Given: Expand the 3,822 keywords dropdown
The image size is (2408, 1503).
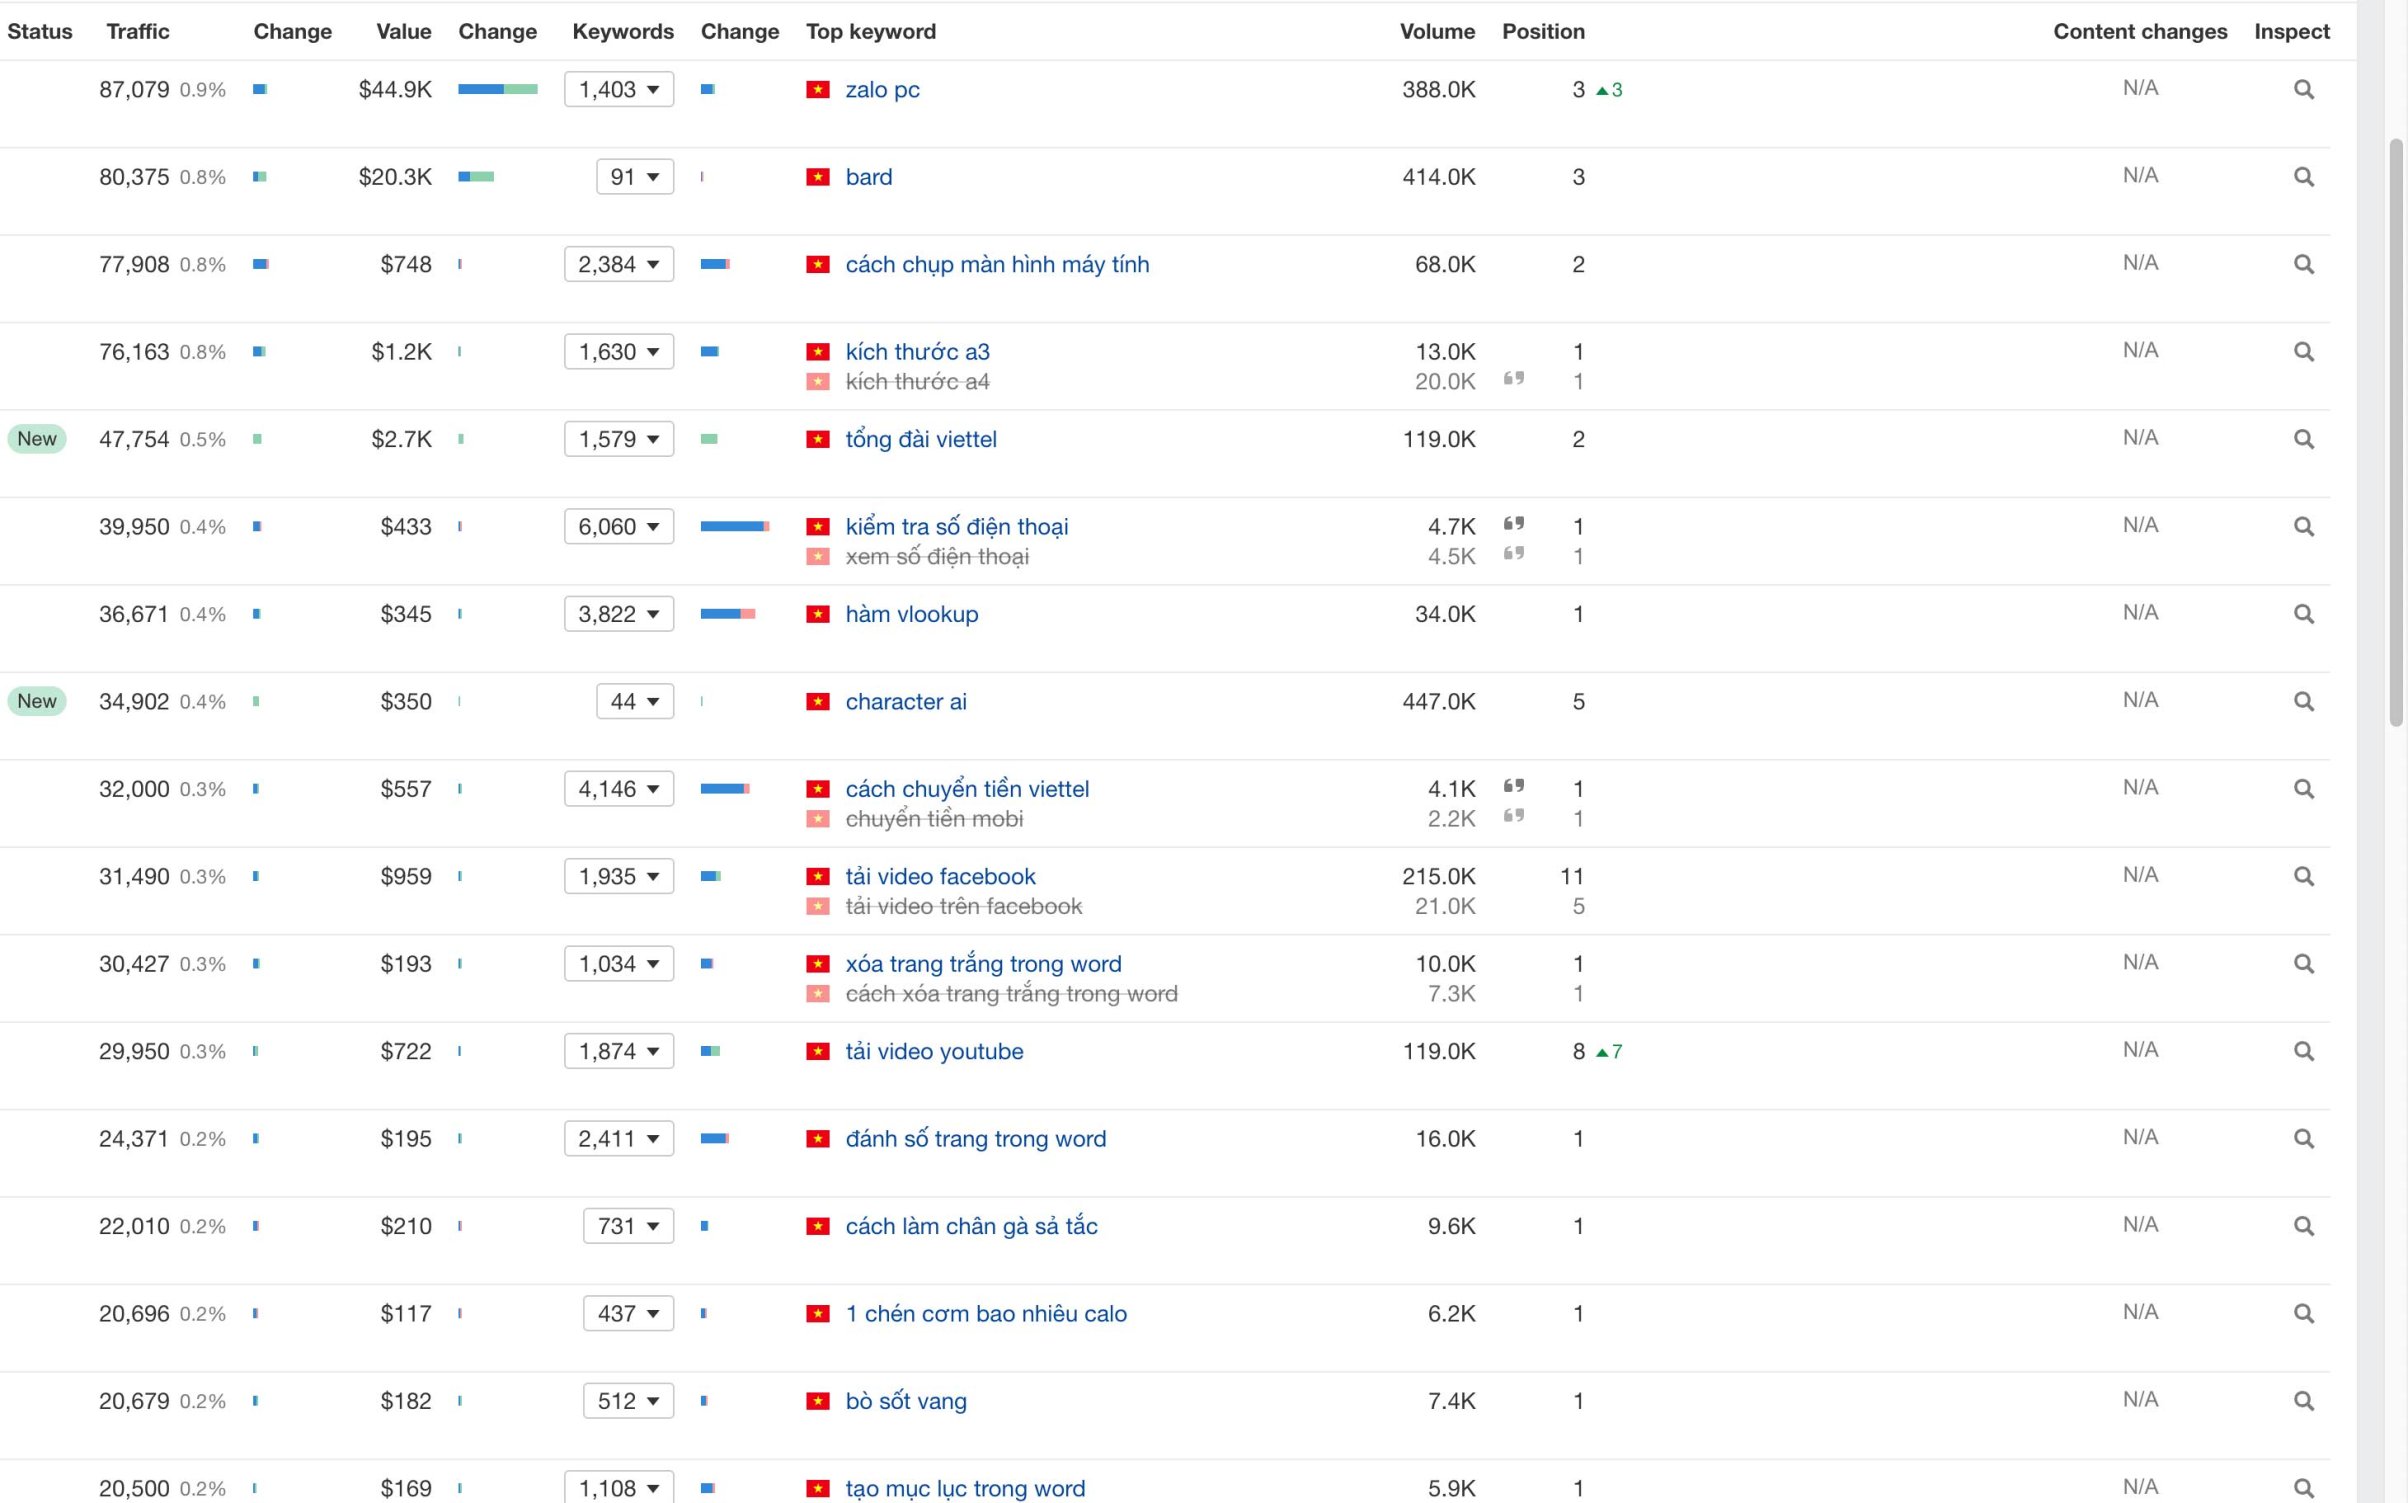Looking at the screenshot, I should pos(619,614).
